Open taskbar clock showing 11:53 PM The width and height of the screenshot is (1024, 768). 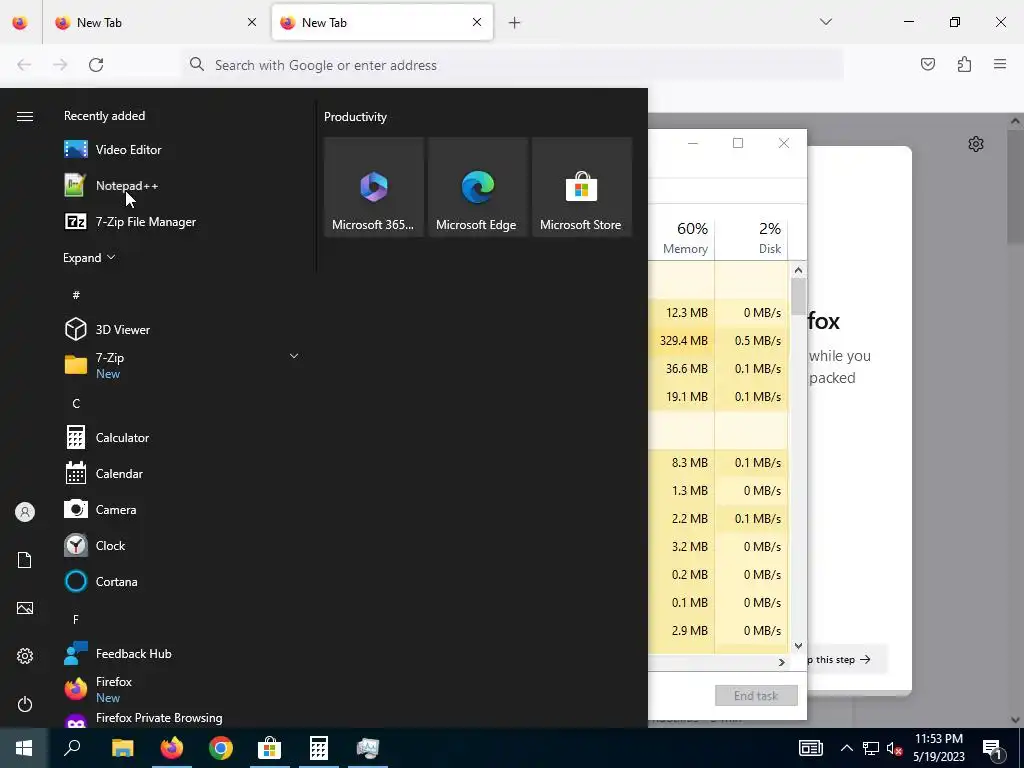(938, 748)
